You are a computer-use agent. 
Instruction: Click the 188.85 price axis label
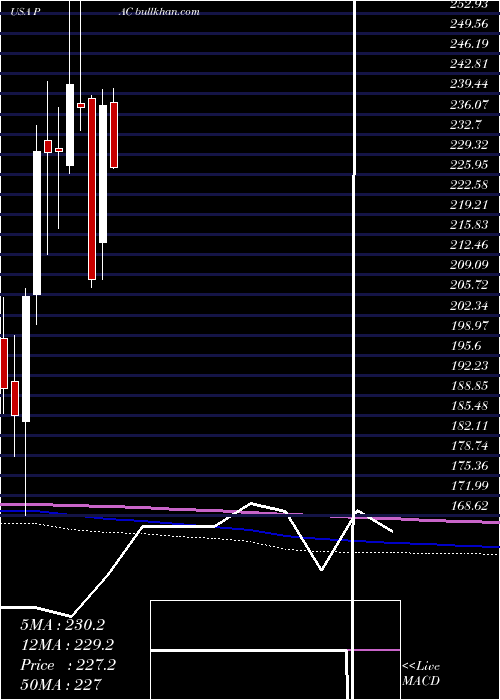(x=469, y=386)
